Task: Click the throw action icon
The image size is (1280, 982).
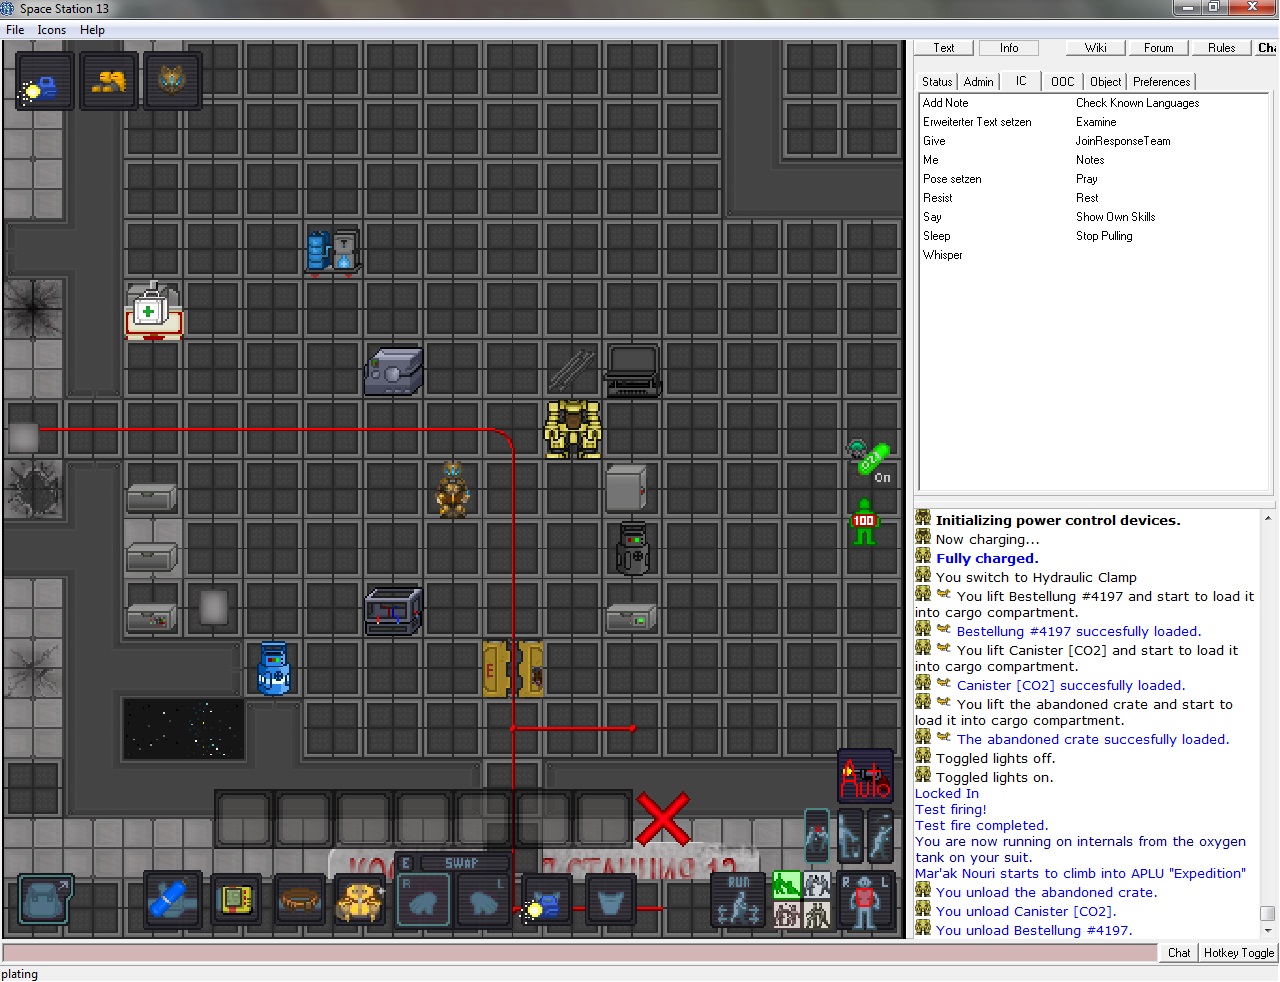Action: (880, 836)
